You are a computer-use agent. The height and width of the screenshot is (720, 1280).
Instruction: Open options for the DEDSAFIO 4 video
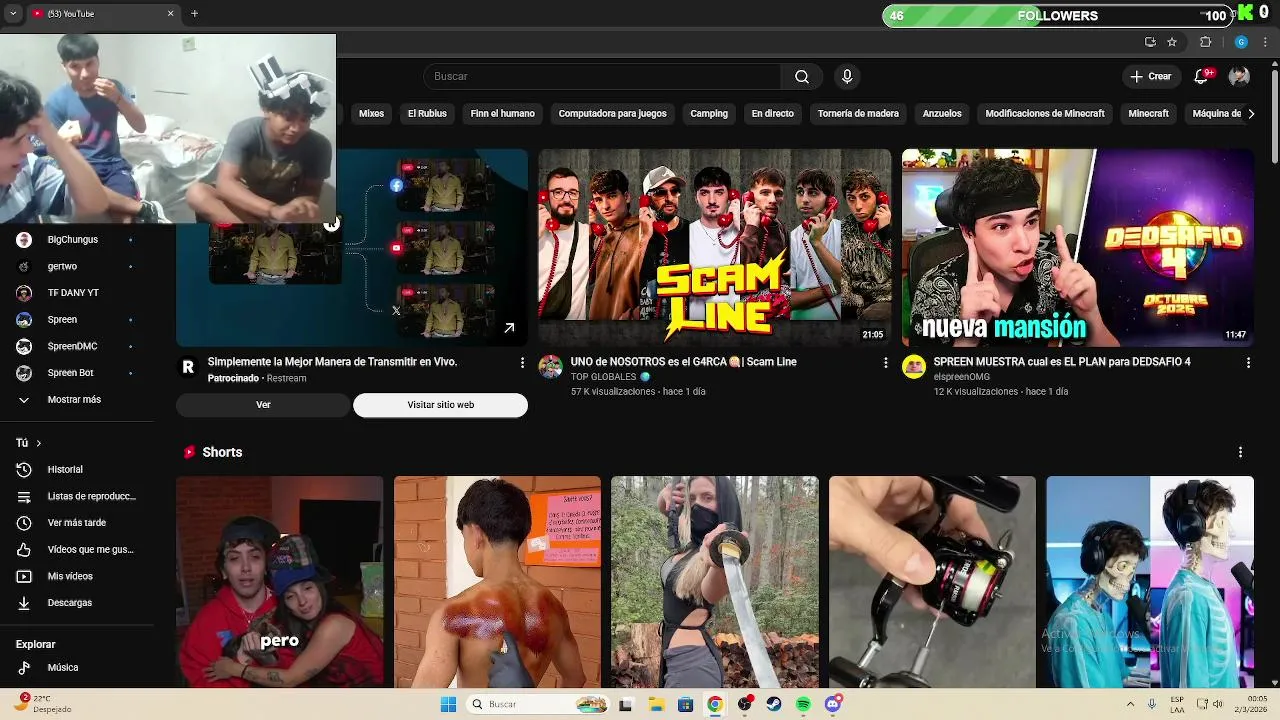pyautogui.click(x=1248, y=363)
